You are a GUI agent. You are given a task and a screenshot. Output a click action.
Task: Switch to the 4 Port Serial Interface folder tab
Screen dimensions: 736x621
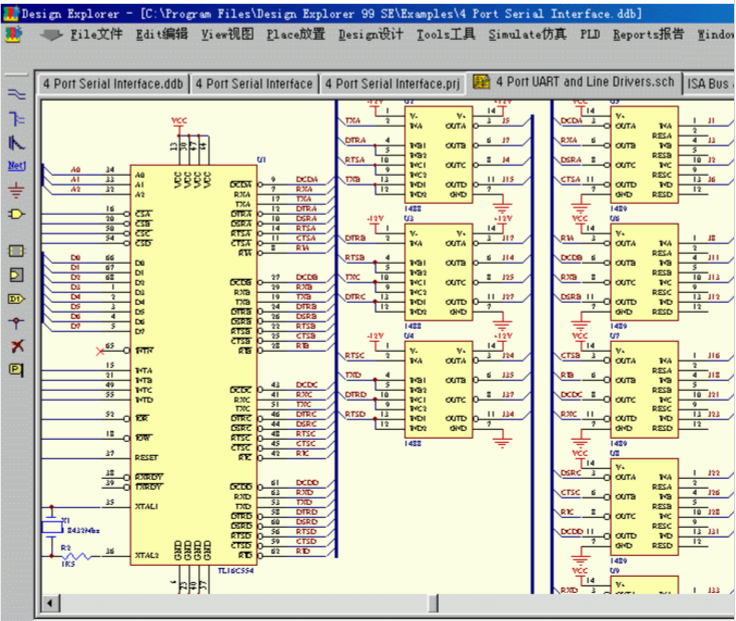coord(254,84)
